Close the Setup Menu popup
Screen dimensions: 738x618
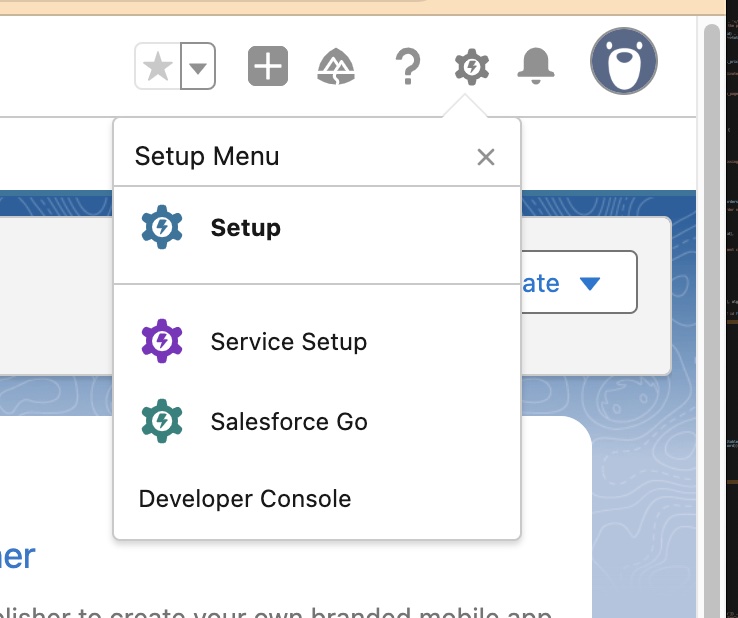click(x=486, y=157)
